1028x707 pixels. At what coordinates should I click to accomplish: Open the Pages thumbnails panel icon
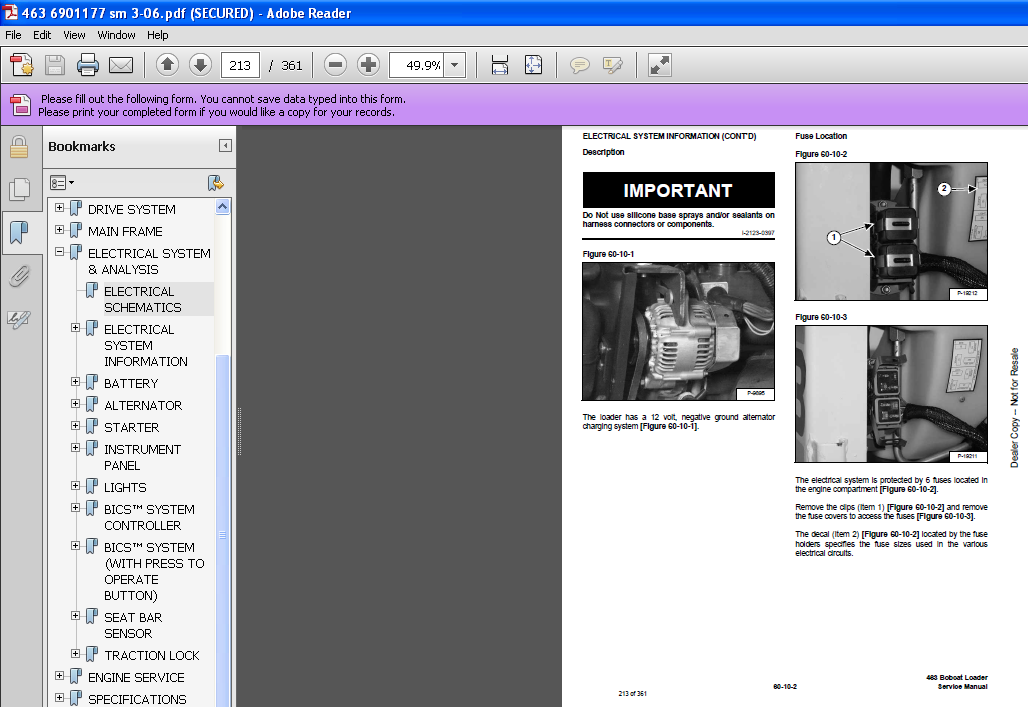point(19,190)
